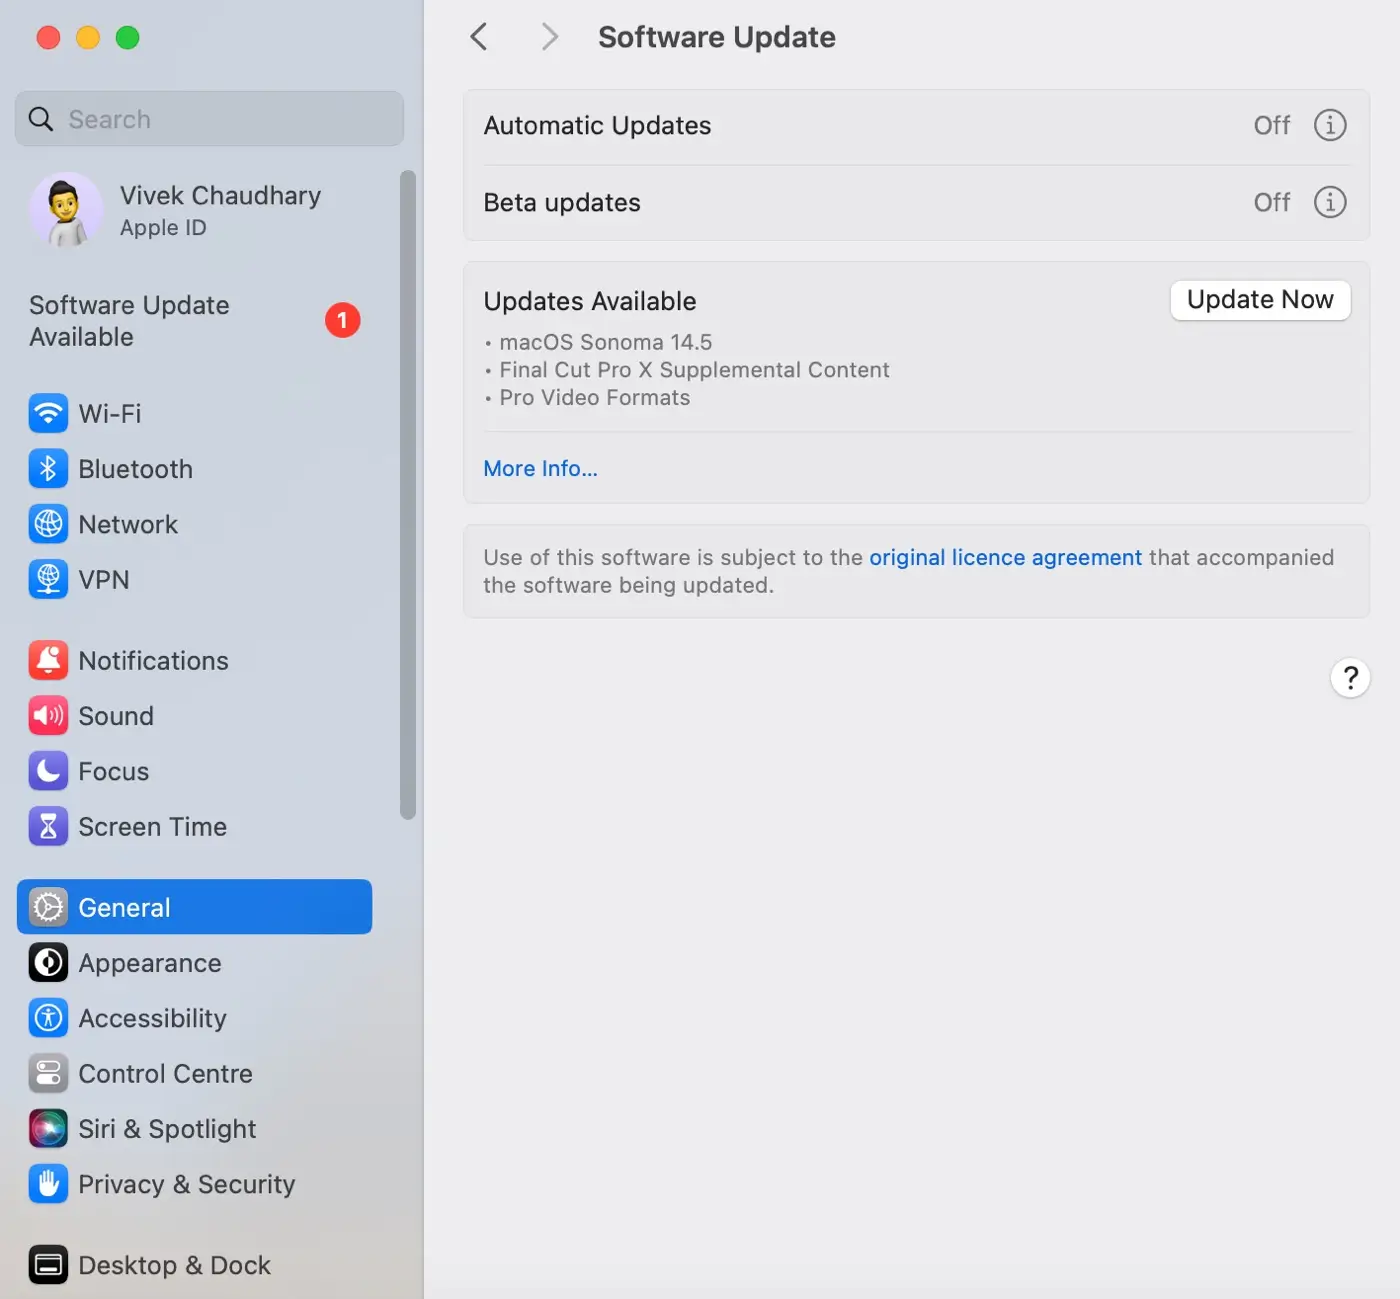Click the Siri & Spotlight icon
Viewport: 1400px width, 1299px height.
coord(48,1129)
